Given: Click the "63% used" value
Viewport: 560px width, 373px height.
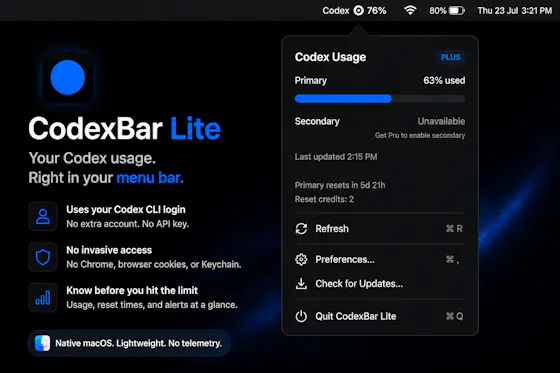Looking at the screenshot, I should coord(444,80).
